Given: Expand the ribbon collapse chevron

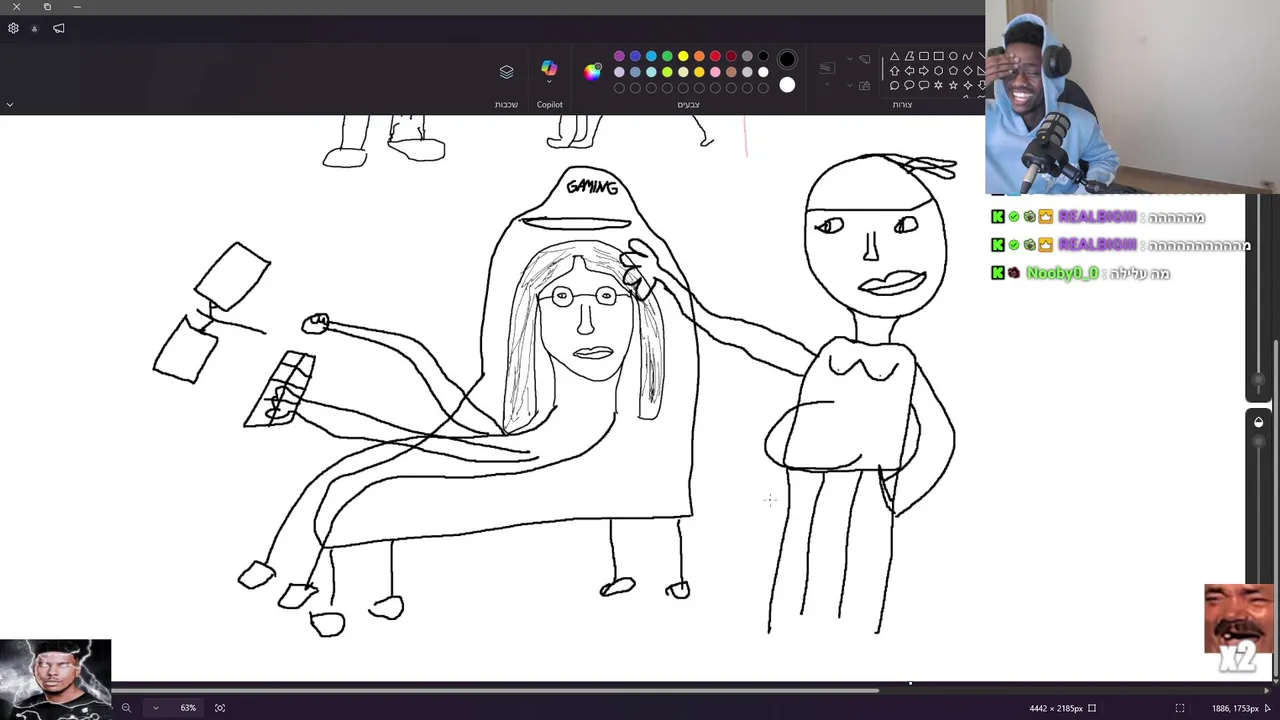Looking at the screenshot, I should point(9,104).
